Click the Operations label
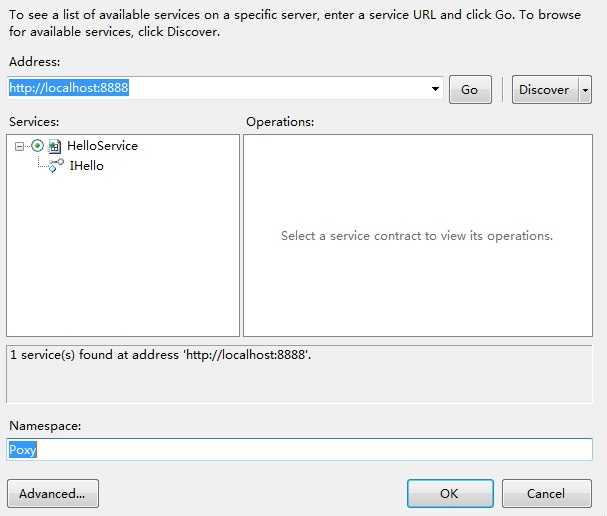The width and height of the screenshot is (607, 516). [280, 122]
